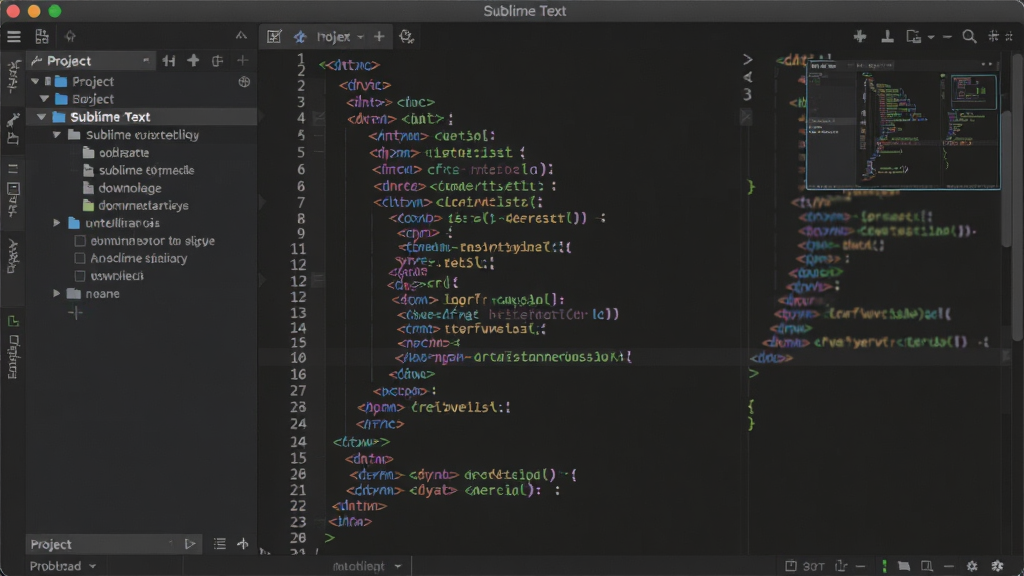Click the square icon before '30T' in status bar
Image resolution: width=1024 pixels, height=576 pixels.
[790, 566]
